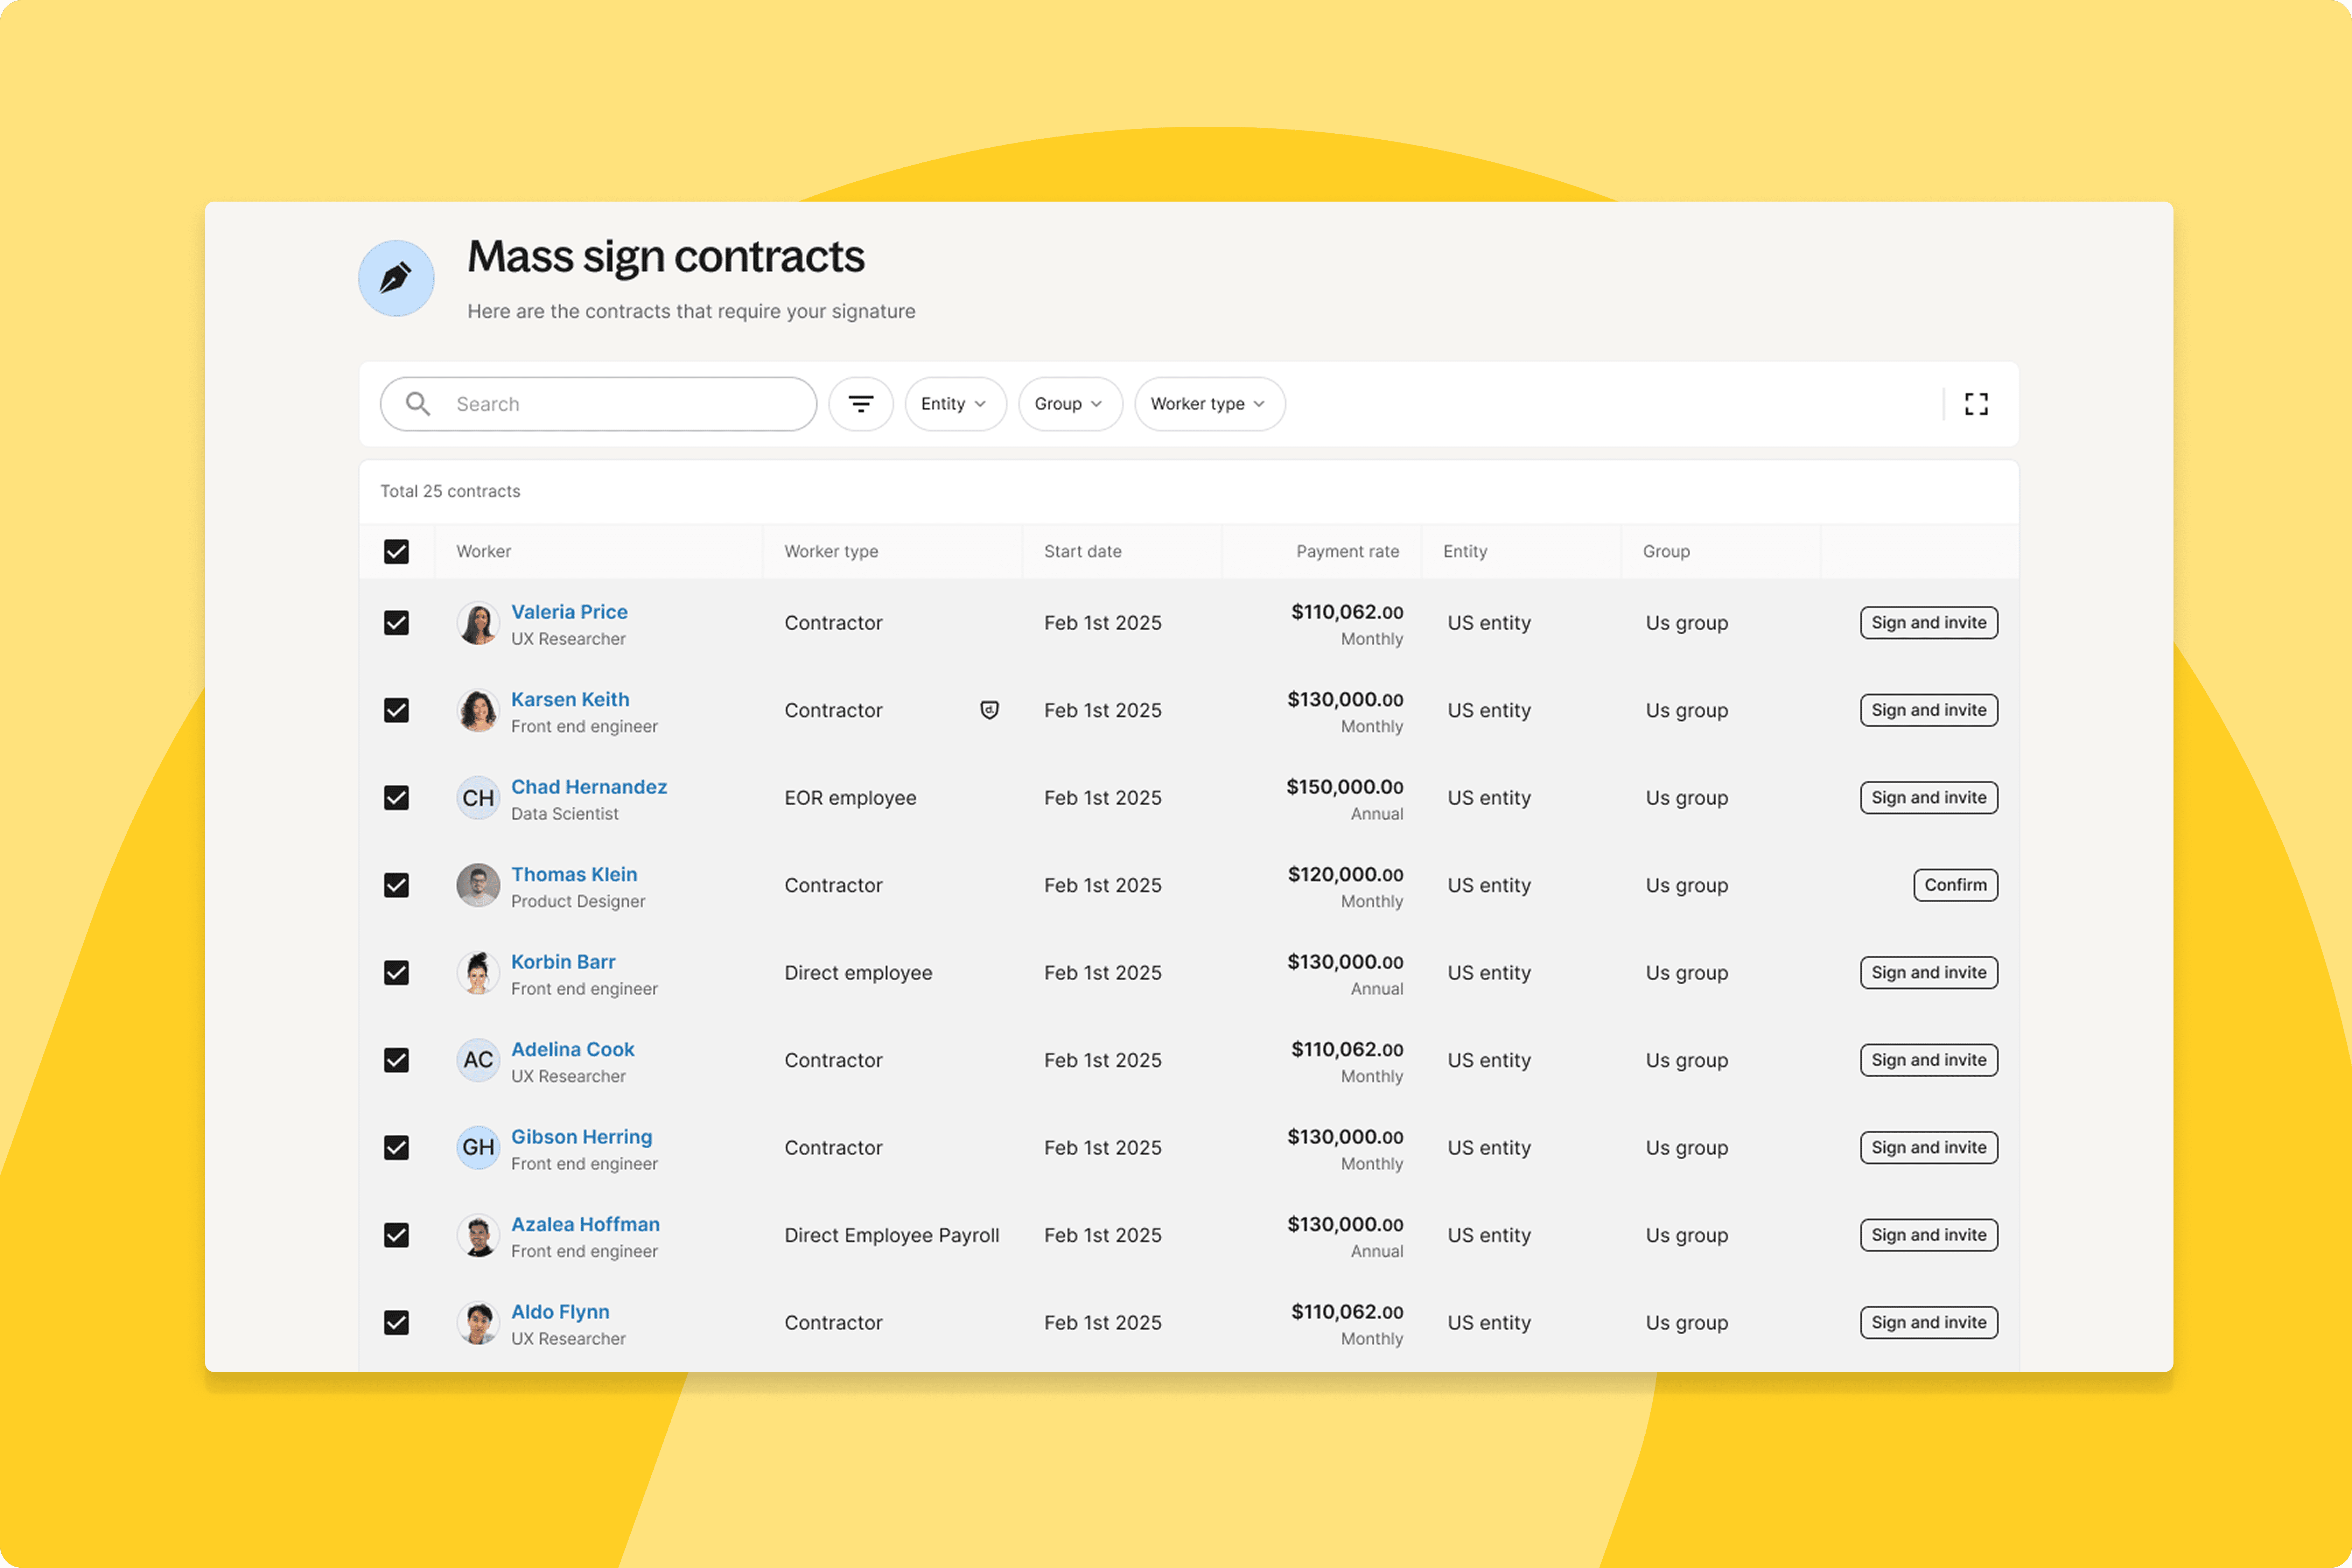Image resolution: width=2352 pixels, height=1568 pixels.
Task: Uncheck Karsen Keith's row checkbox
Action: (x=396, y=710)
